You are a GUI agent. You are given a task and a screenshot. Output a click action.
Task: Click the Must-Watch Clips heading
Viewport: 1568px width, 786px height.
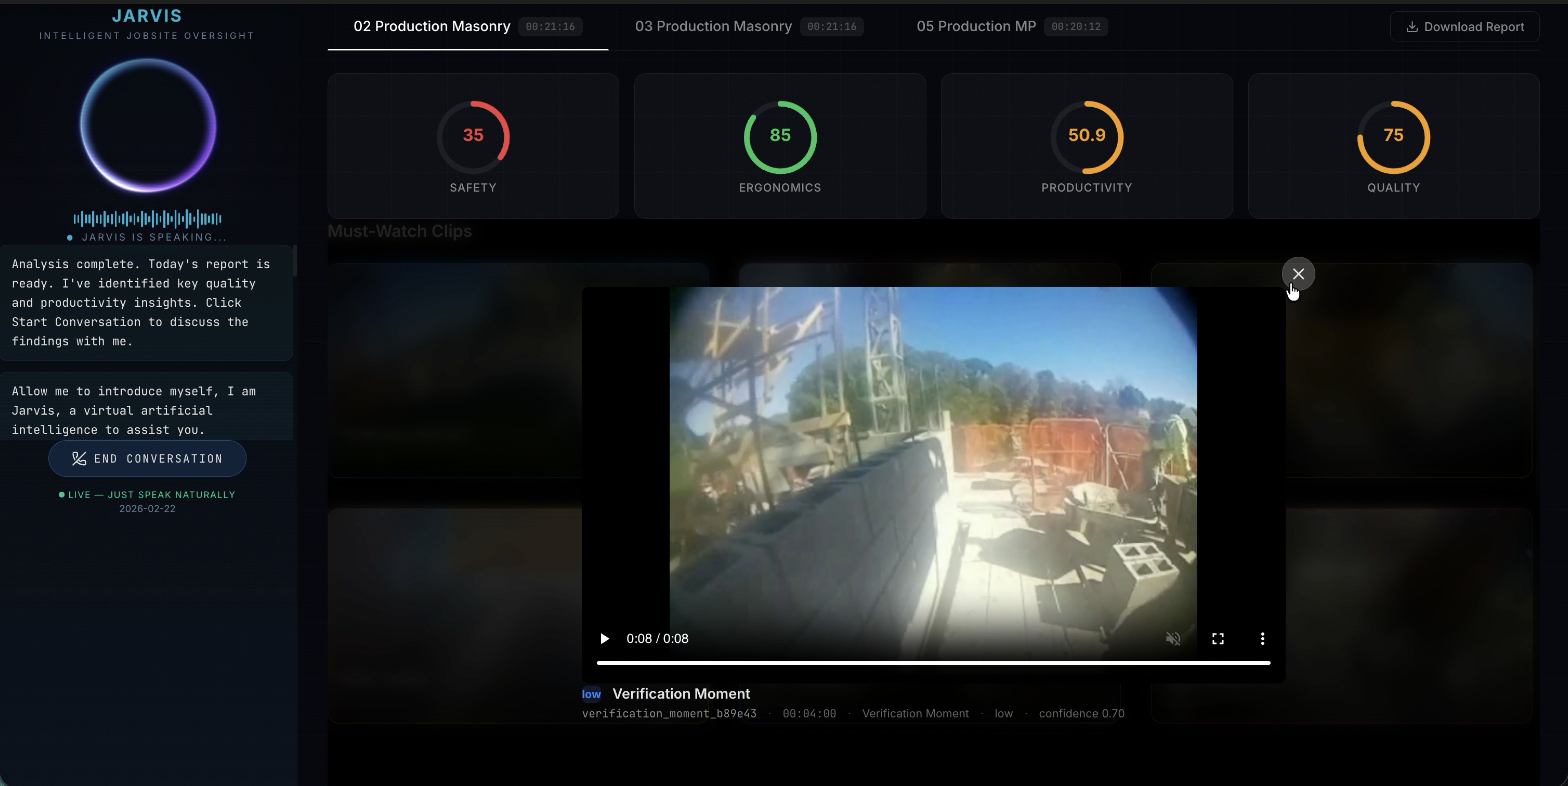[400, 231]
